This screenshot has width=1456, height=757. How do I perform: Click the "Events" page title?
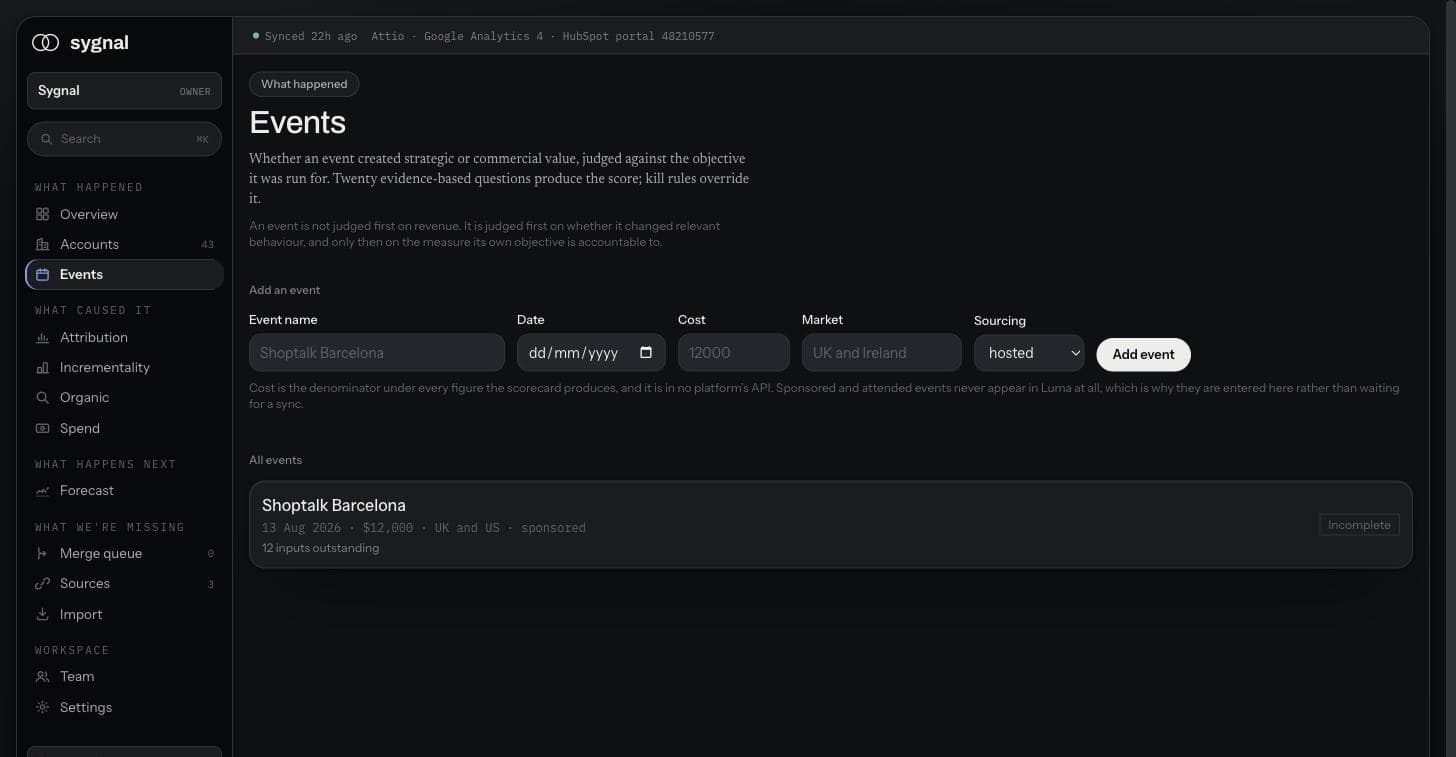(297, 122)
